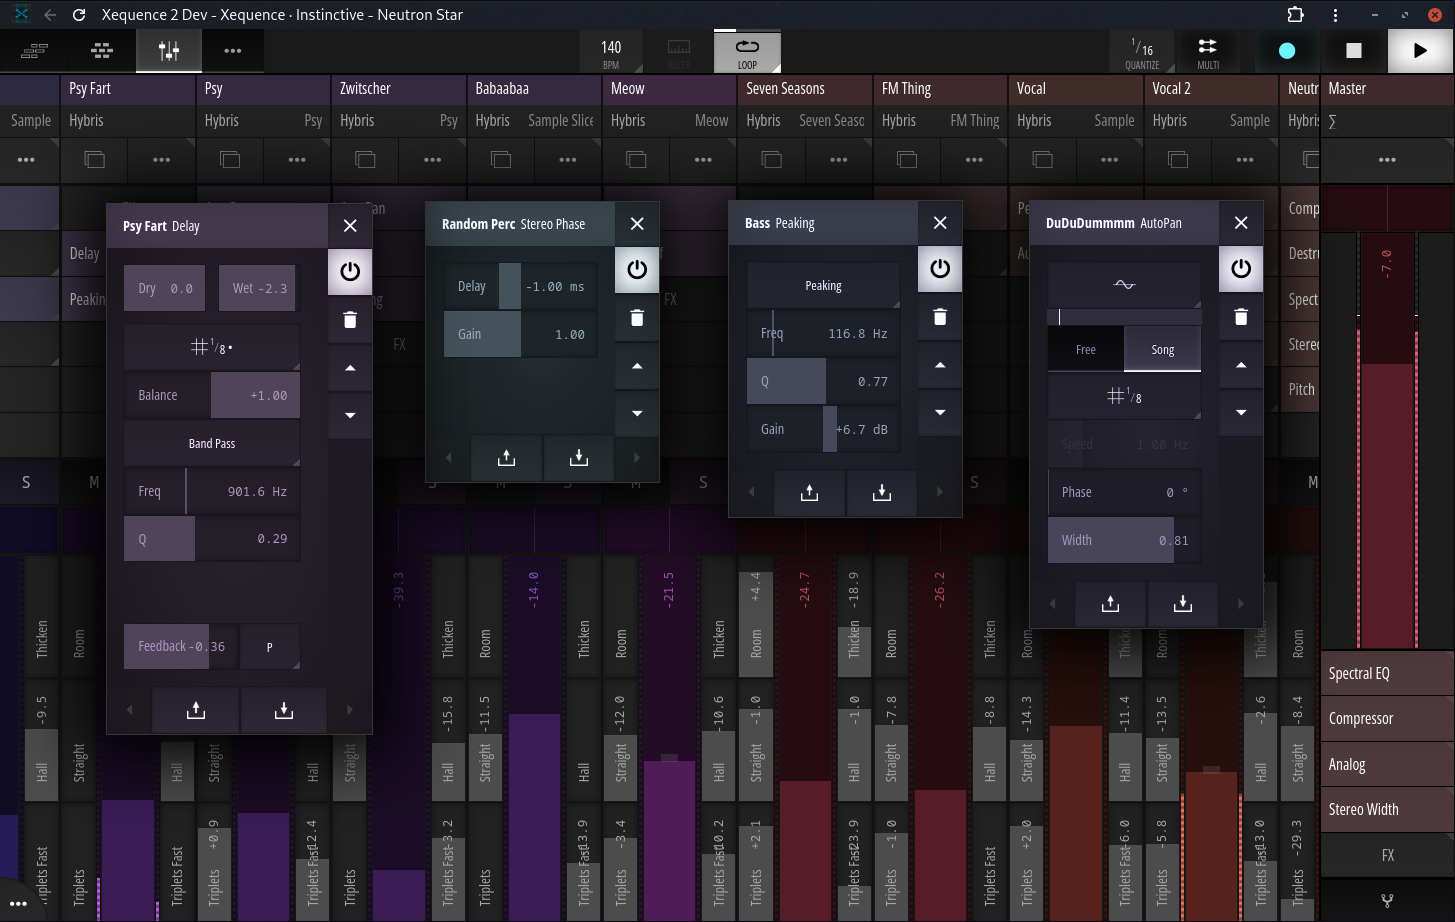Export preset from the Psy Fart Delay panel
1455x922 pixels.
(196, 710)
